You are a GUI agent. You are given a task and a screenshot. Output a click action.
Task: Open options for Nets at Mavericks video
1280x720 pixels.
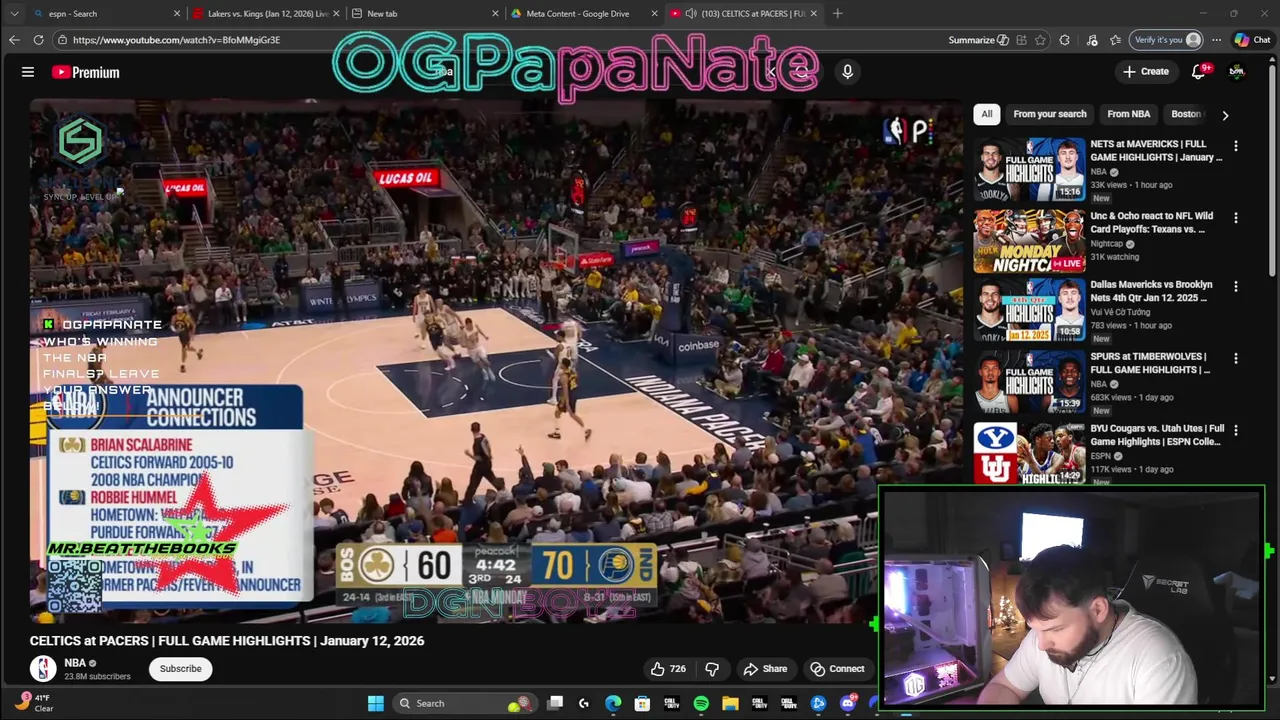1236,146
